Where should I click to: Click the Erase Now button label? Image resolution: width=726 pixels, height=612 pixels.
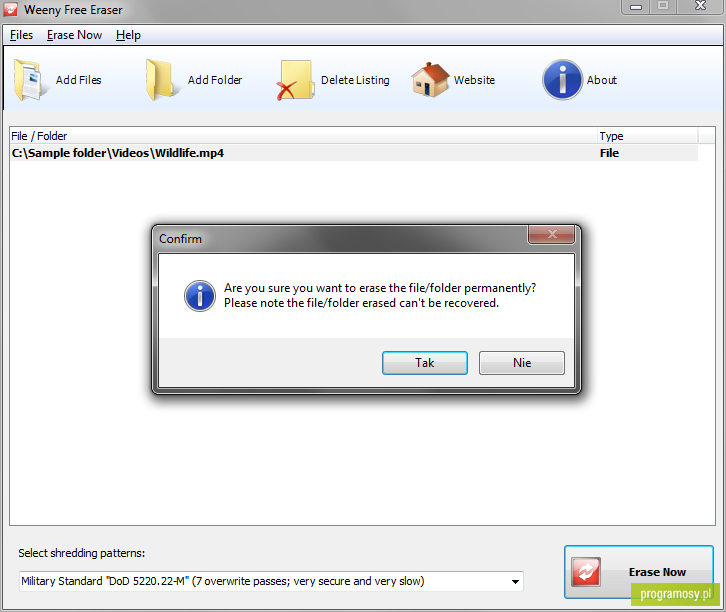[657, 572]
